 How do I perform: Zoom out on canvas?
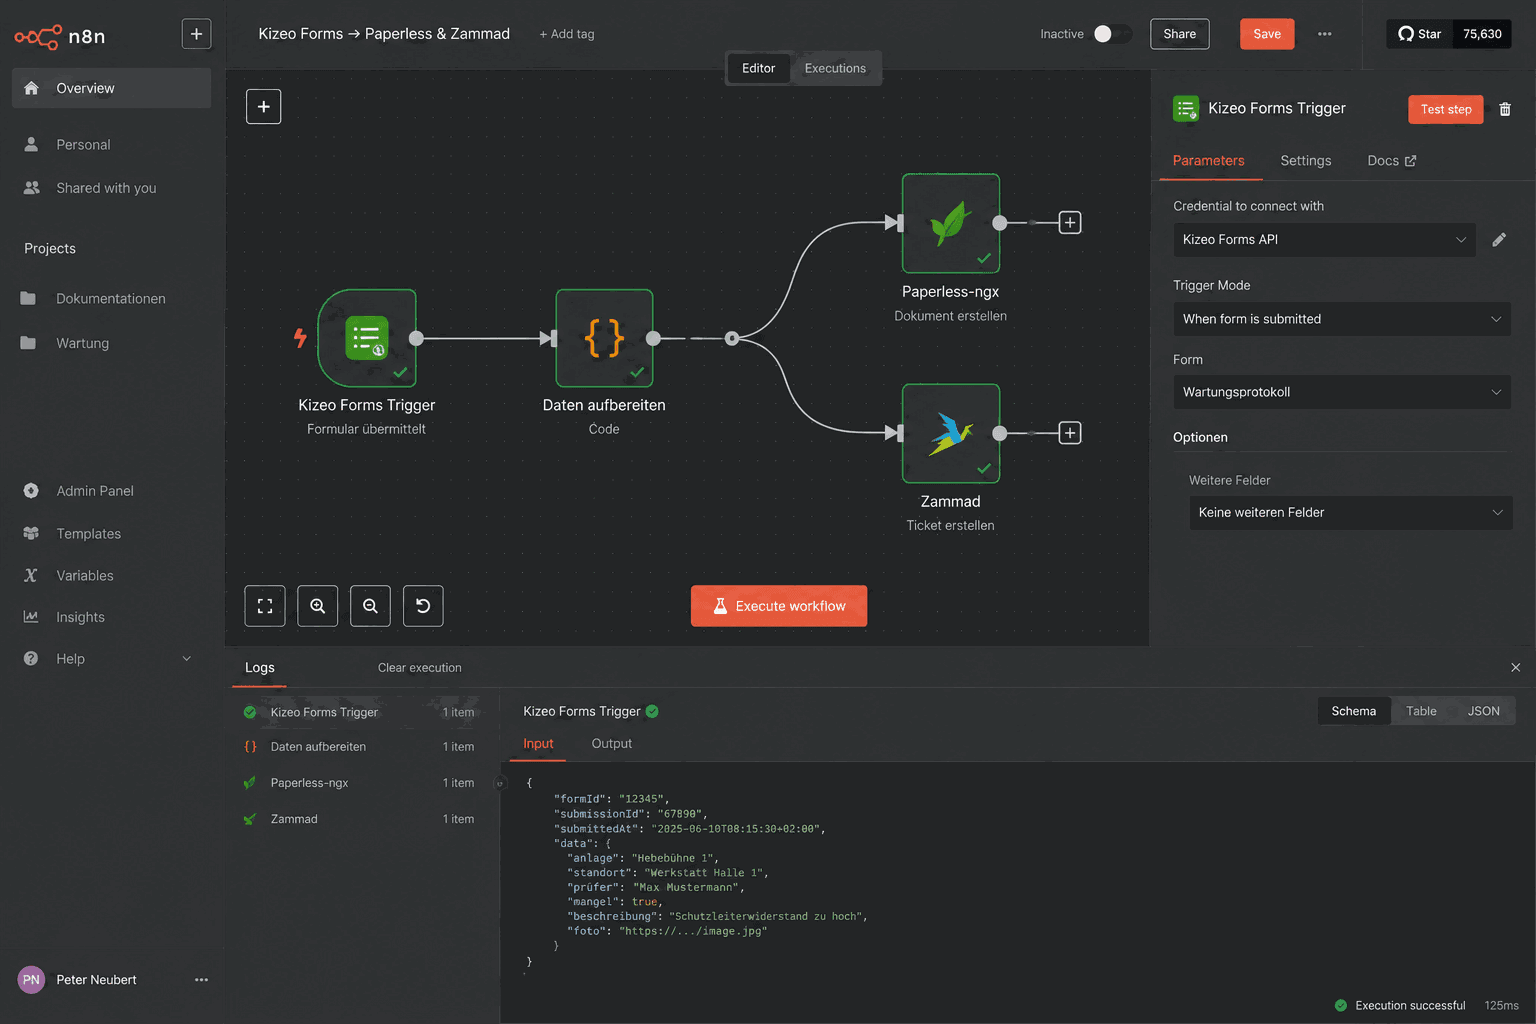click(x=370, y=606)
